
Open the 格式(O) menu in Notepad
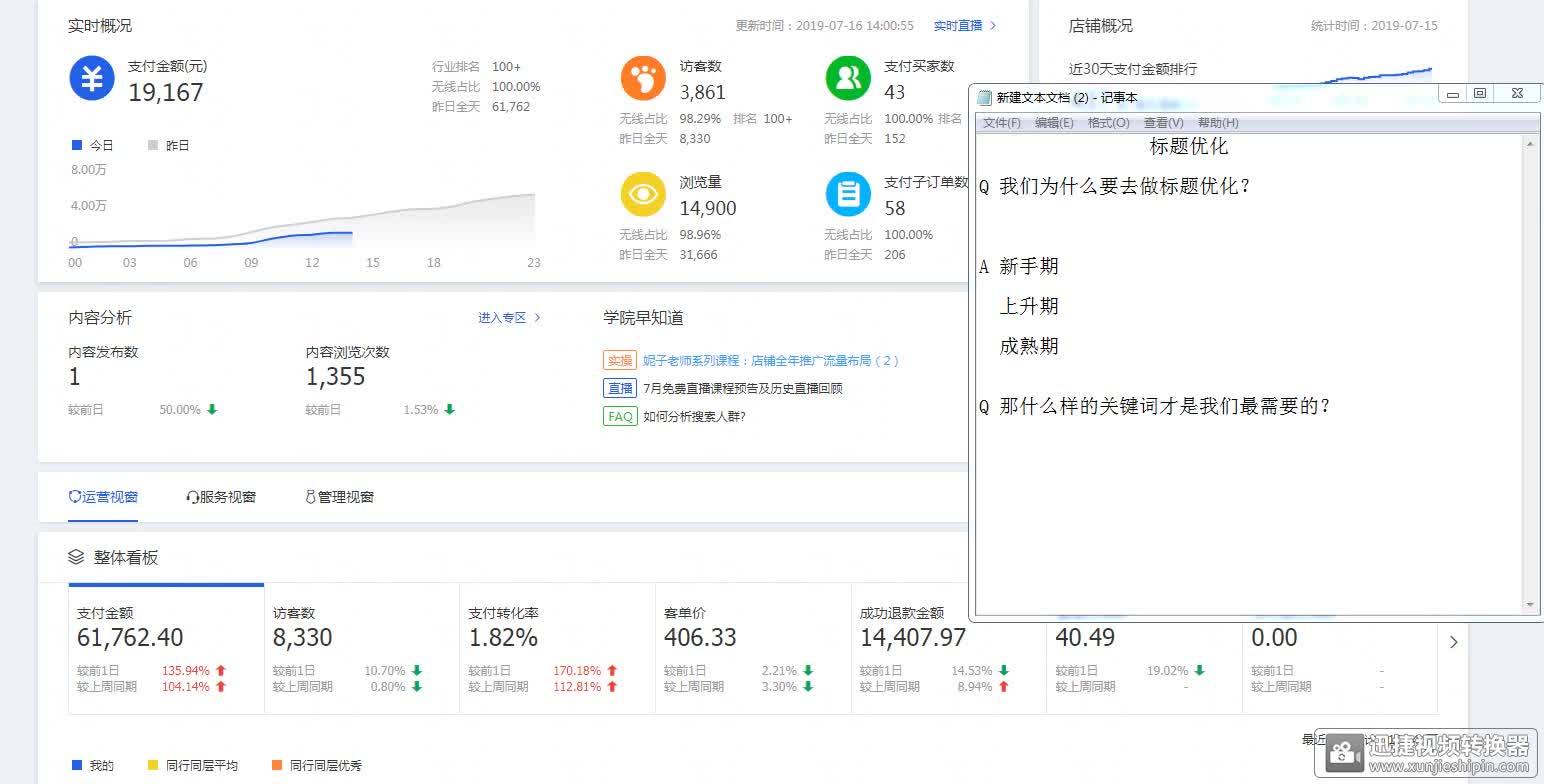tap(1108, 122)
